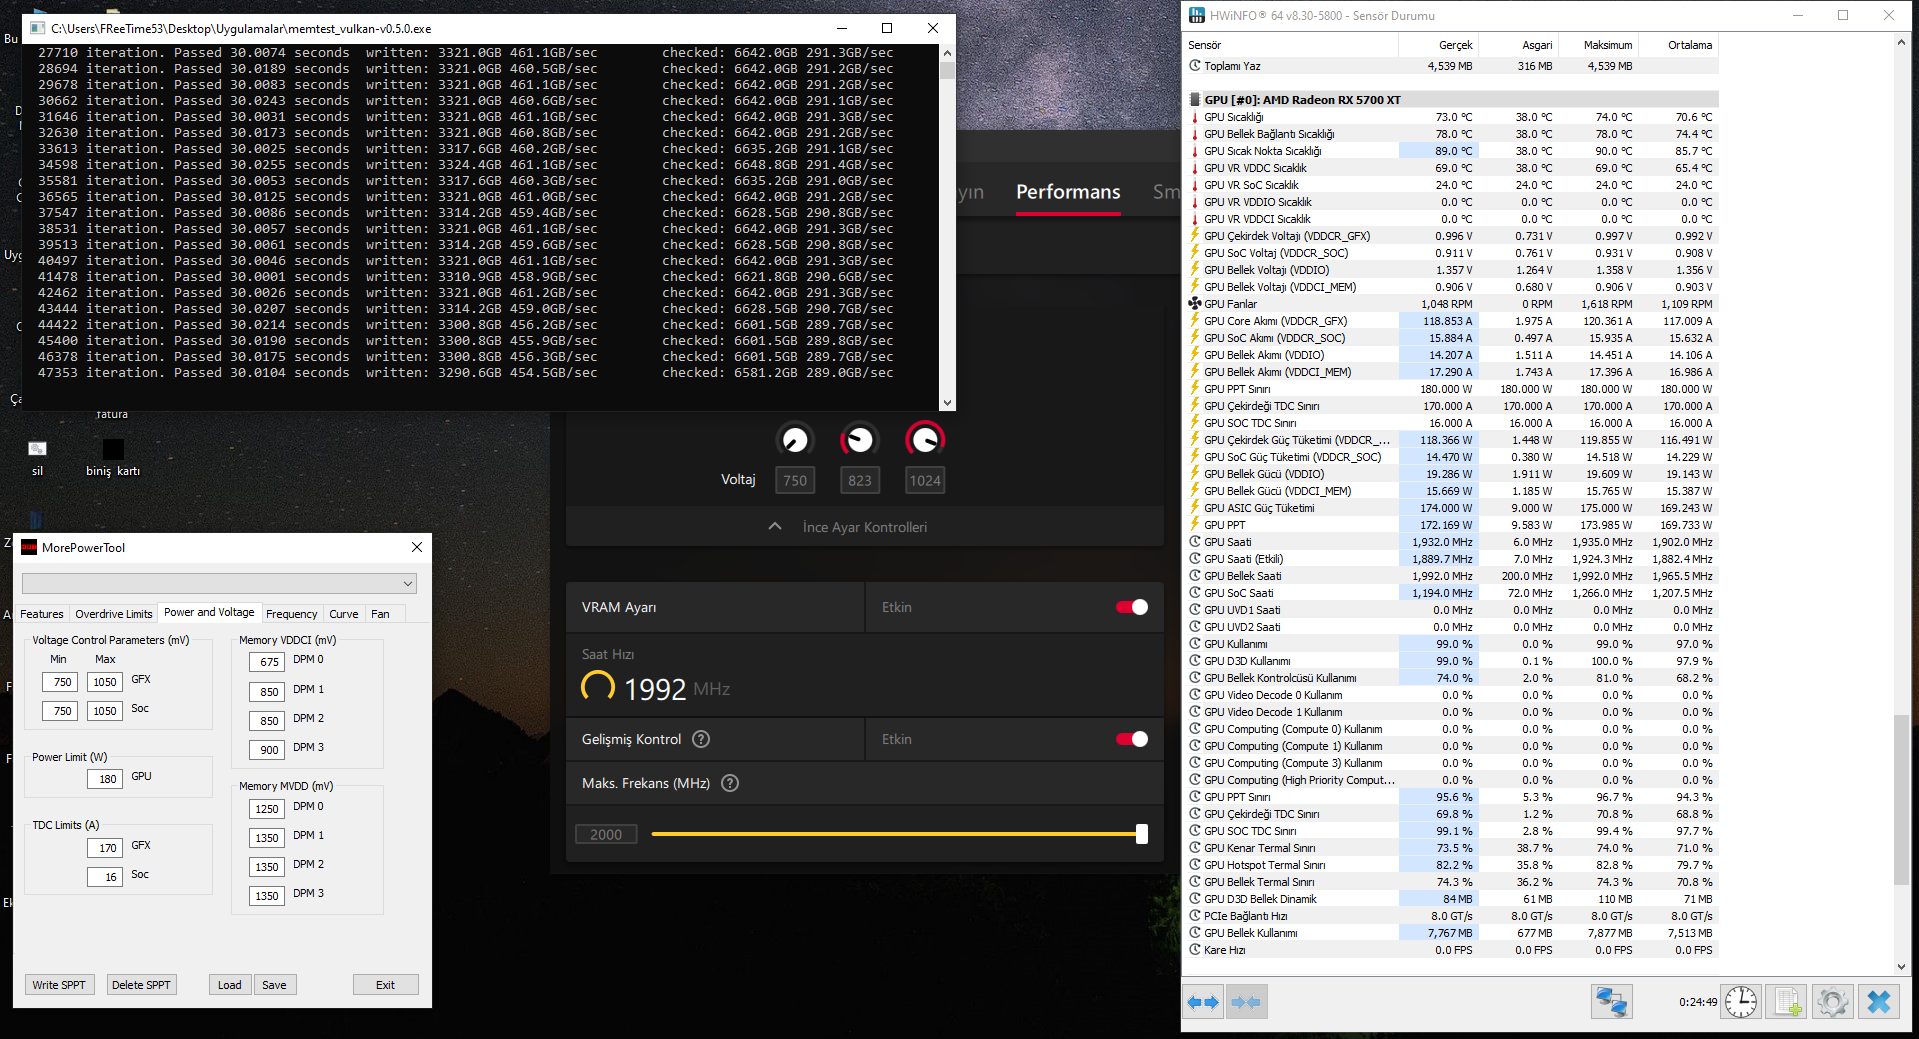The image size is (1919, 1039).
Task: Collapse İnce Ayar Kontrolleri chevron
Action: [x=775, y=526]
